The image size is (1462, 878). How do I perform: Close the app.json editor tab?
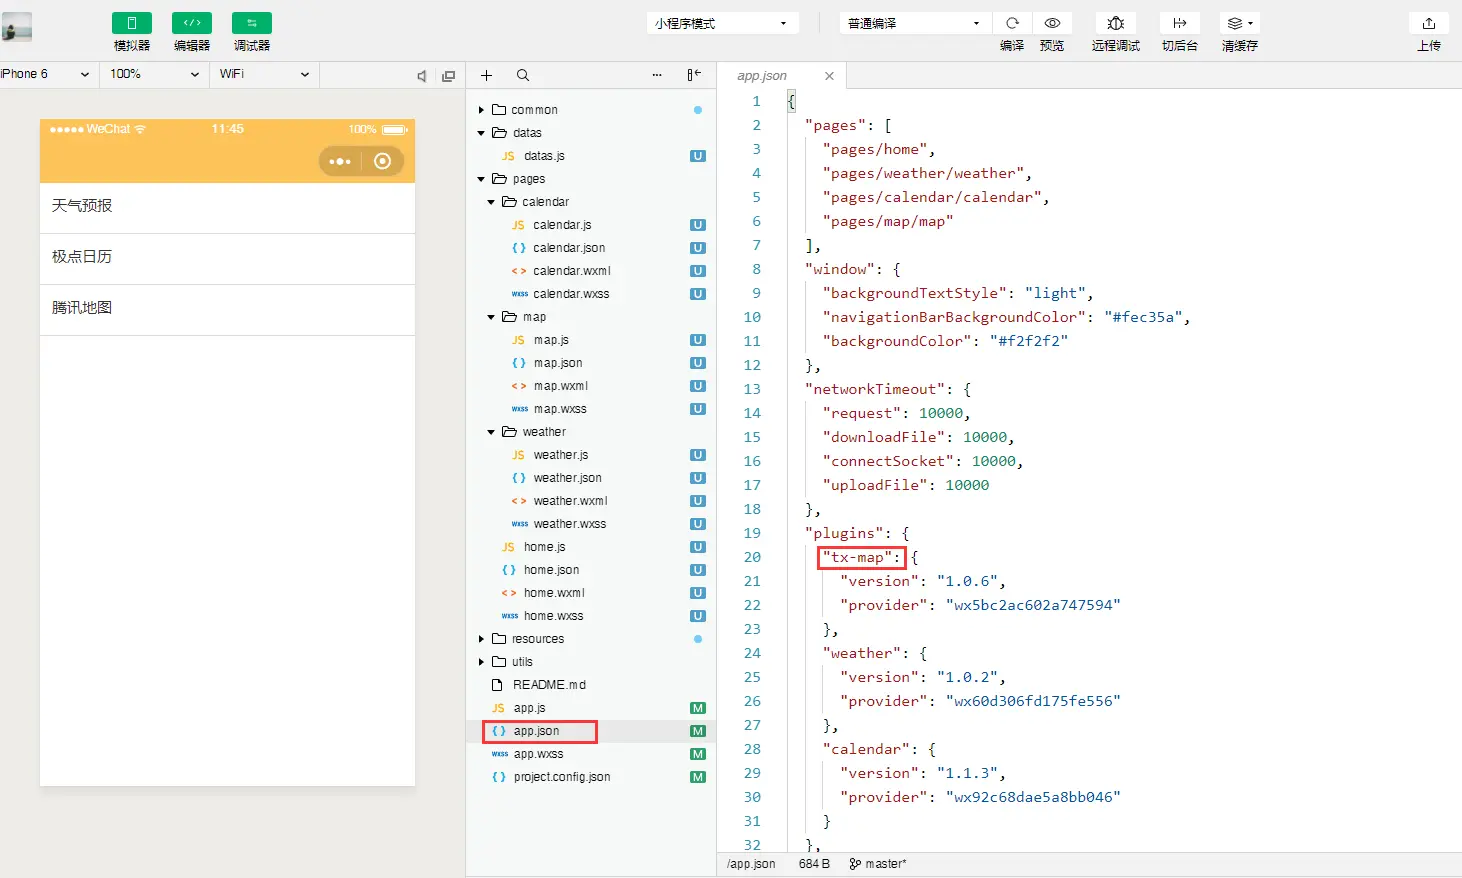pyautogui.click(x=829, y=76)
